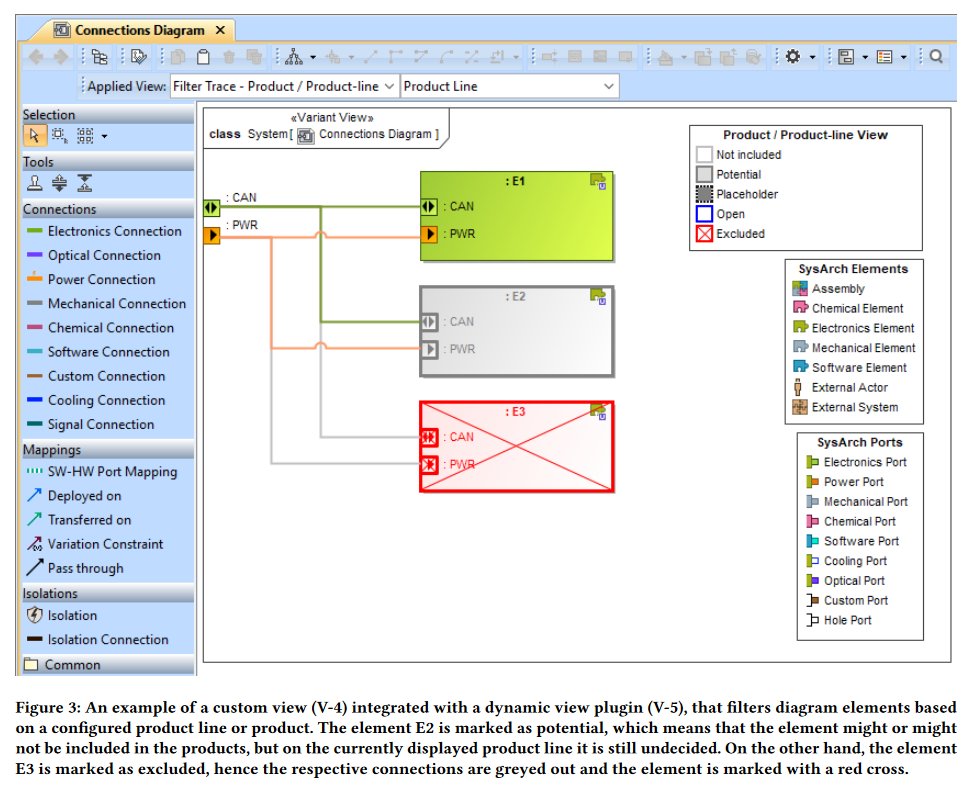Select Optical Connection tool
This screenshot has height=787, width=970.
pos(94,255)
